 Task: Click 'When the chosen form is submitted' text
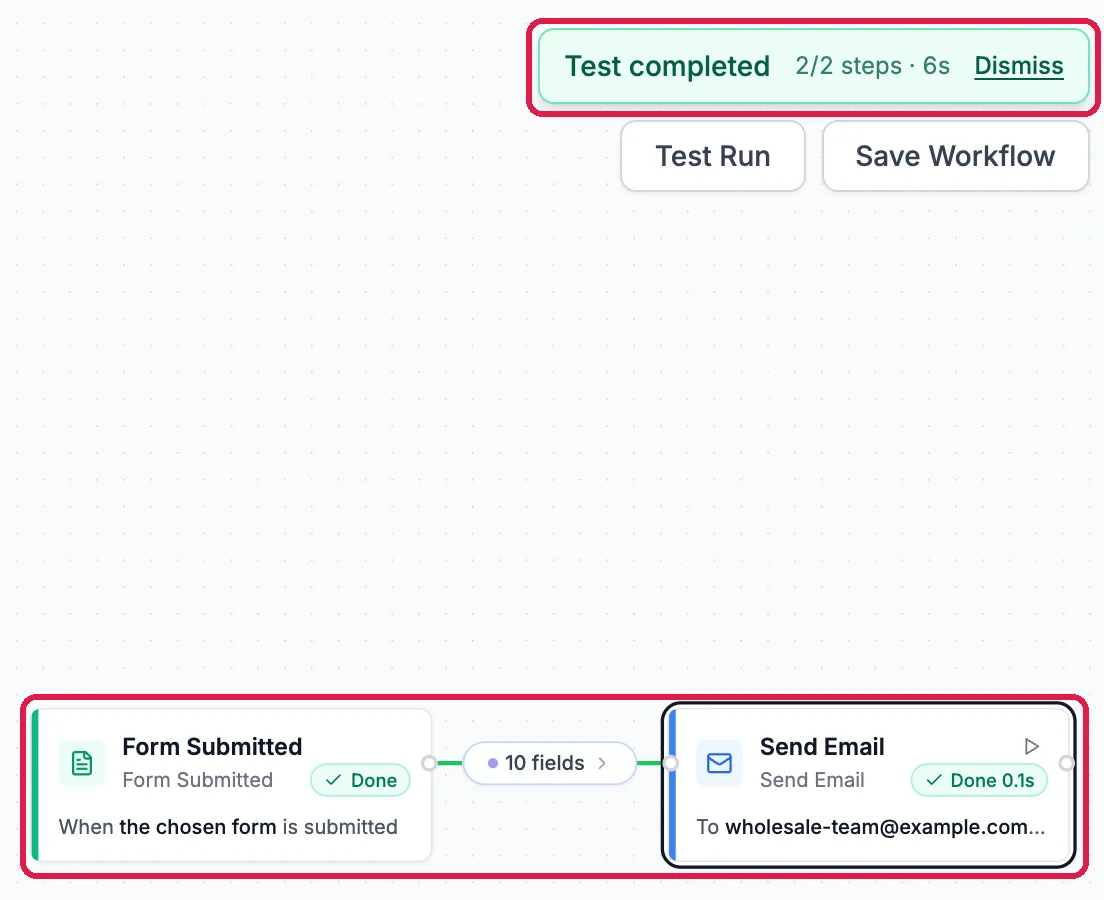coord(228,827)
